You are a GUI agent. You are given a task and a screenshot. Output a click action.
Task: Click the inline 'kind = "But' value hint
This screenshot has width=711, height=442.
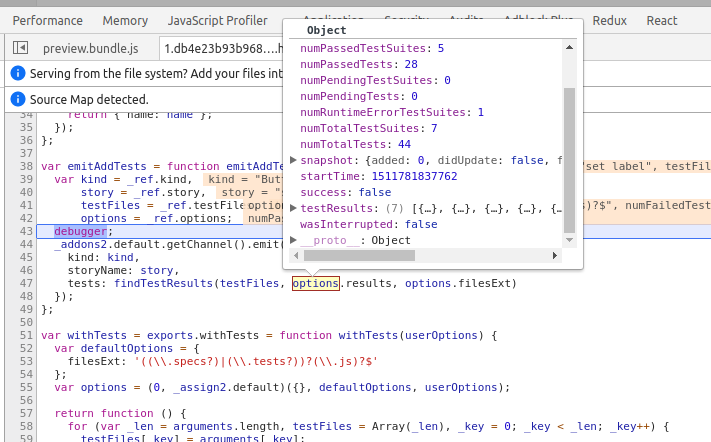pos(245,179)
